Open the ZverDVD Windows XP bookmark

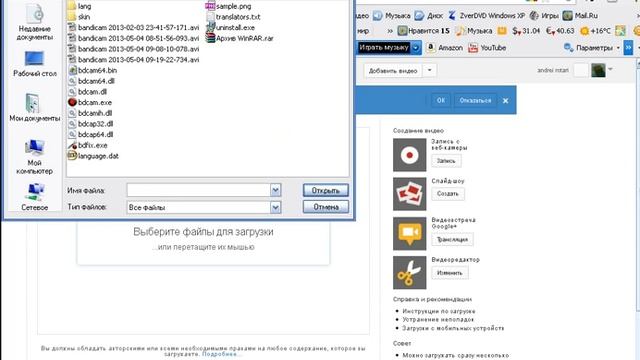pyautogui.click(x=486, y=16)
